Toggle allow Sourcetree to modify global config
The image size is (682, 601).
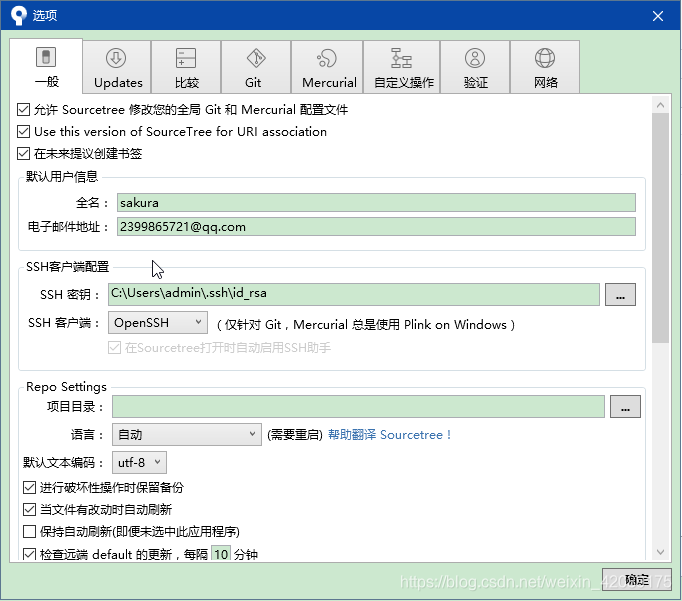click(23, 110)
